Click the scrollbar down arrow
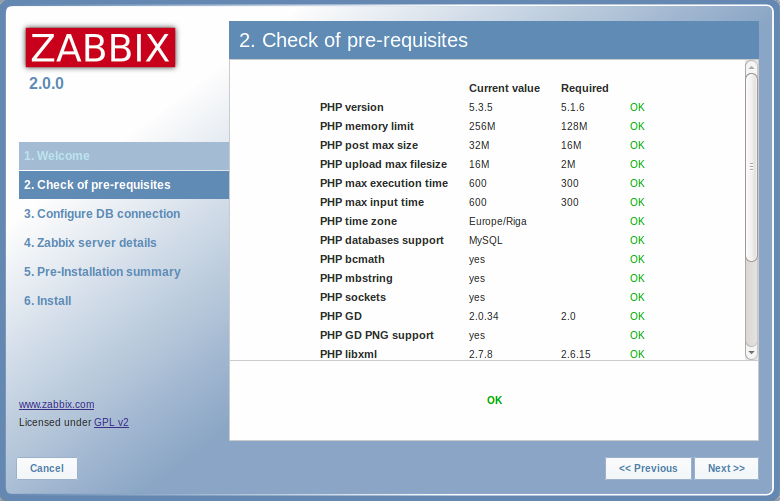Image resolution: width=780 pixels, height=501 pixels. [x=751, y=353]
